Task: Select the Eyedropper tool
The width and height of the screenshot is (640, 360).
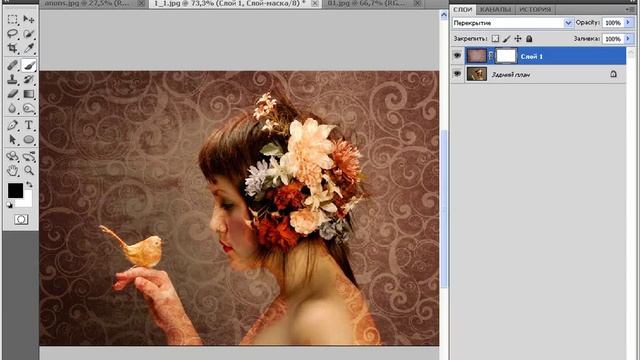Action: [29, 48]
